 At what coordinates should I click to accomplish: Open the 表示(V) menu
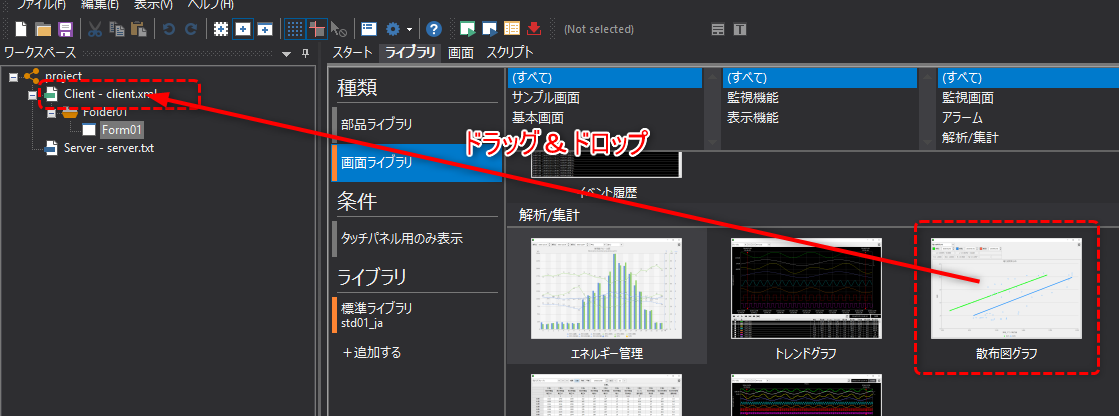[x=153, y=4]
